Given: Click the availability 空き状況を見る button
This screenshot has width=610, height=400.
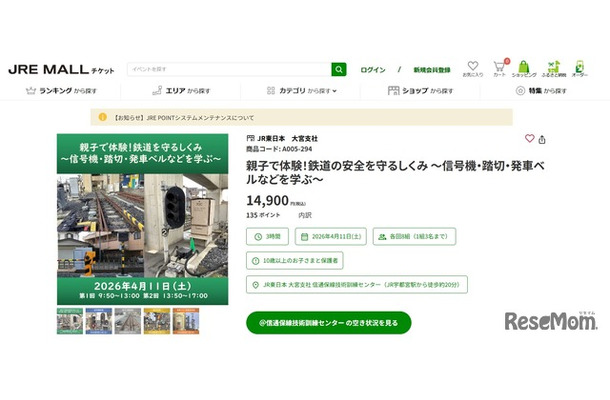Looking at the screenshot, I should tap(329, 323).
